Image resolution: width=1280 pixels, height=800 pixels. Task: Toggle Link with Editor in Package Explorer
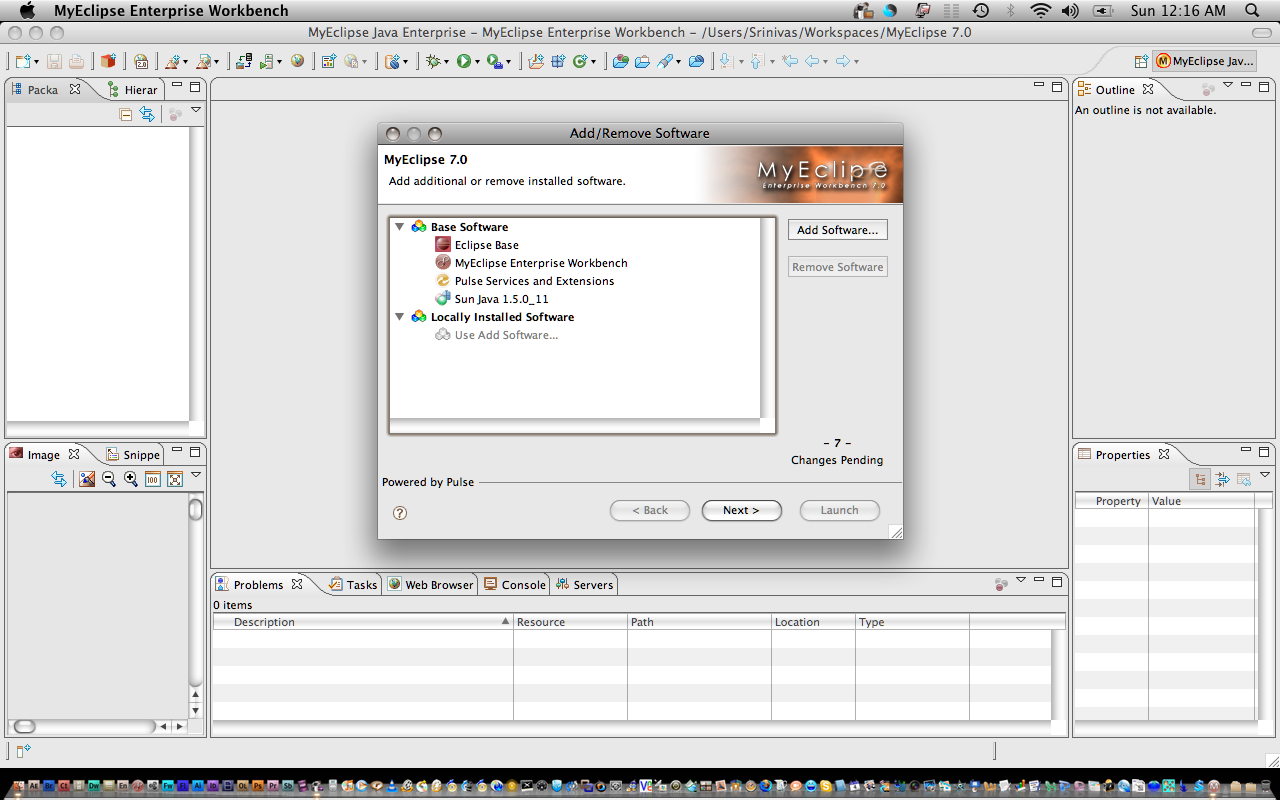(147, 114)
